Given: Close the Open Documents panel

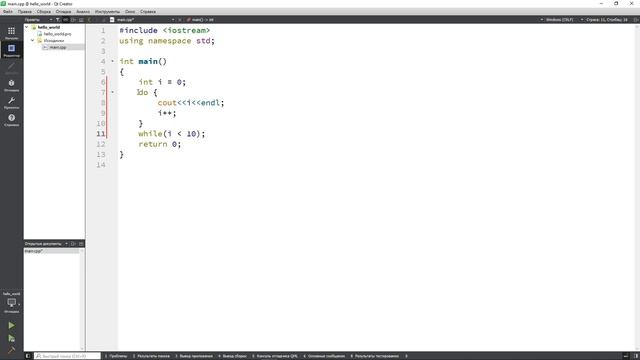Looking at the screenshot, I should click(81, 244).
